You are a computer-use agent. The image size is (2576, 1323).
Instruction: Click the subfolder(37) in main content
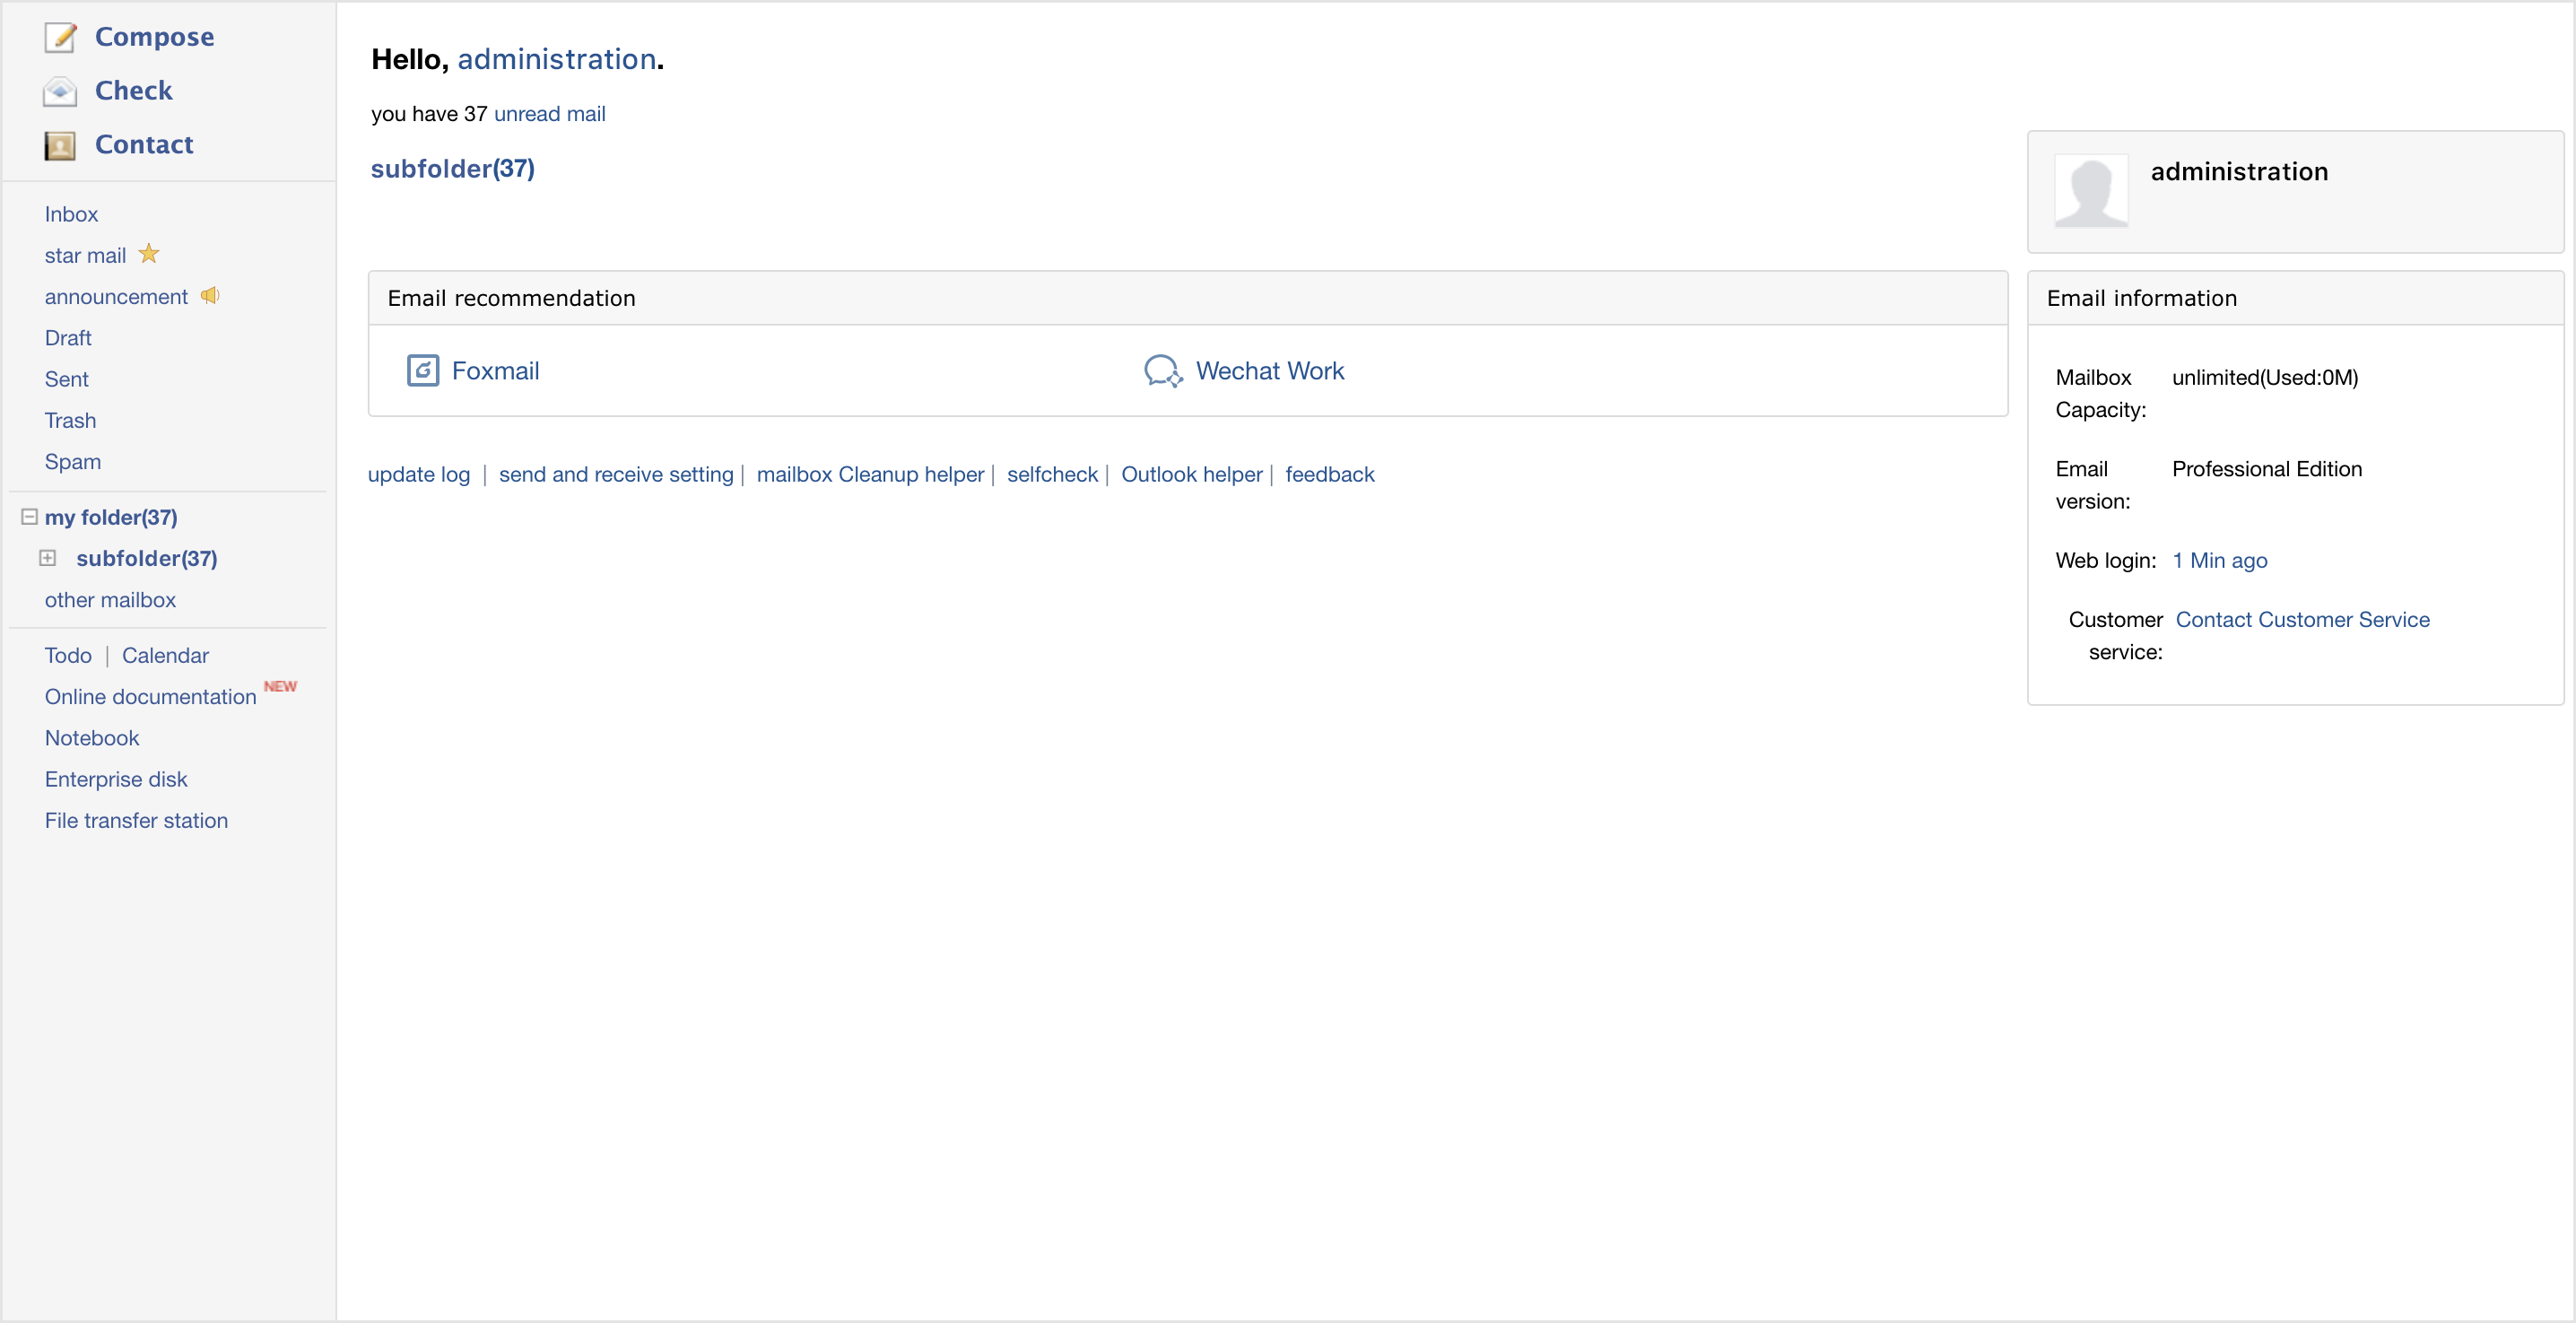coord(452,167)
